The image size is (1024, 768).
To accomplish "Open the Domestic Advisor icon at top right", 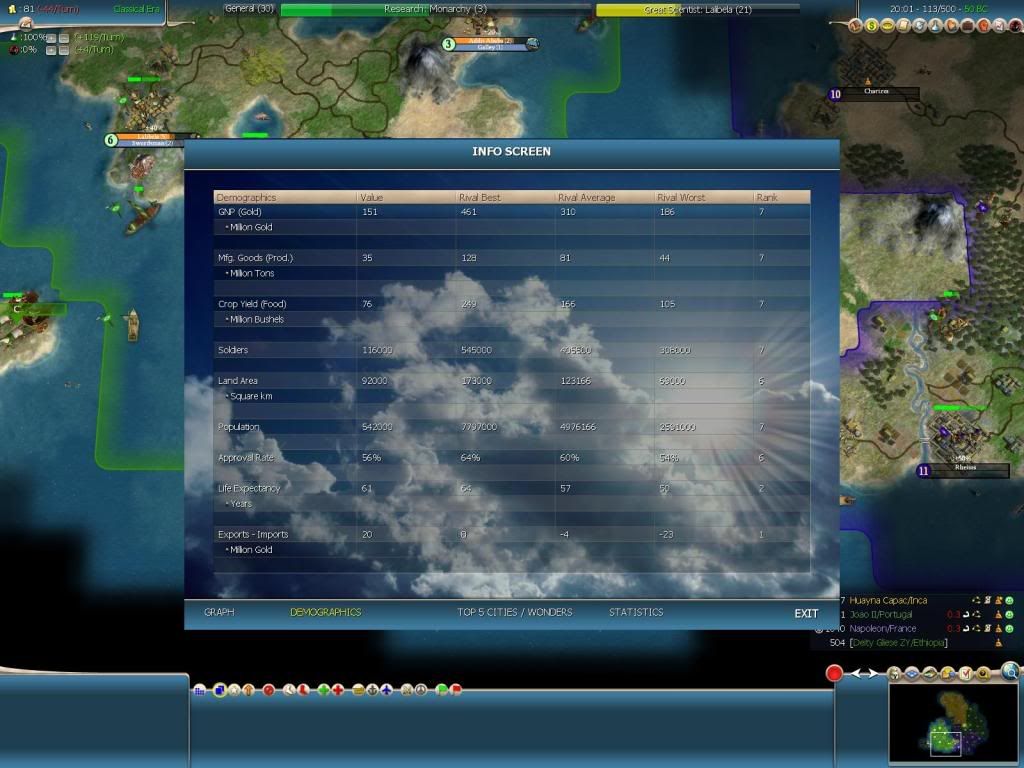I will [x=855, y=25].
